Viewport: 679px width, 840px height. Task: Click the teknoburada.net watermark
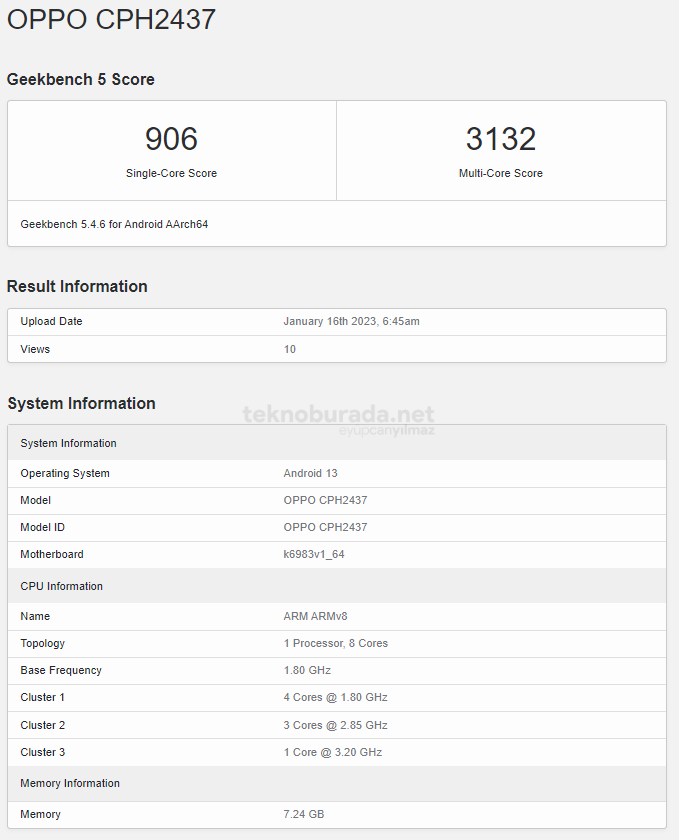[338, 415]
